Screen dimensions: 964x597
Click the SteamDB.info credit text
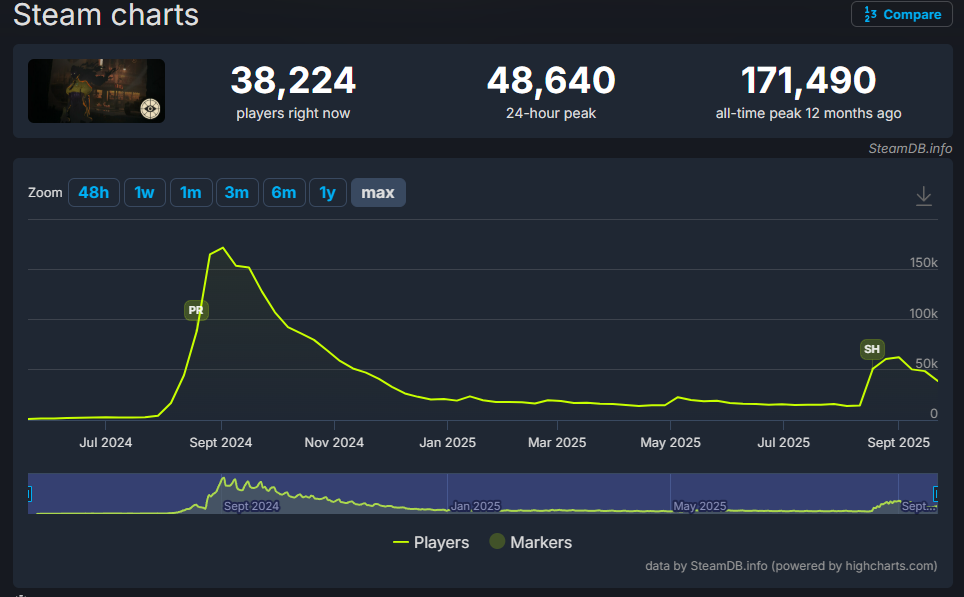tap(910, 148)
